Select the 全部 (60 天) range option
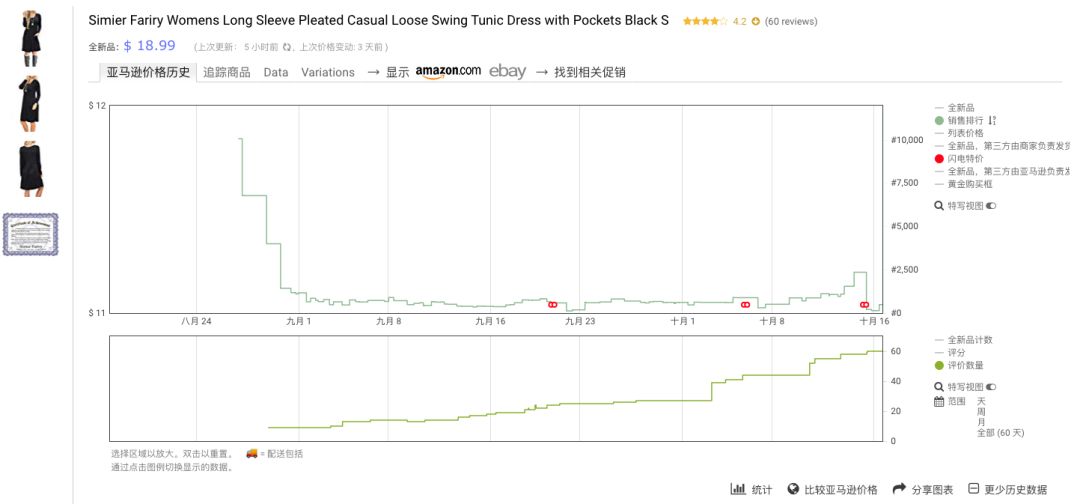 (x=1000, y=433)
